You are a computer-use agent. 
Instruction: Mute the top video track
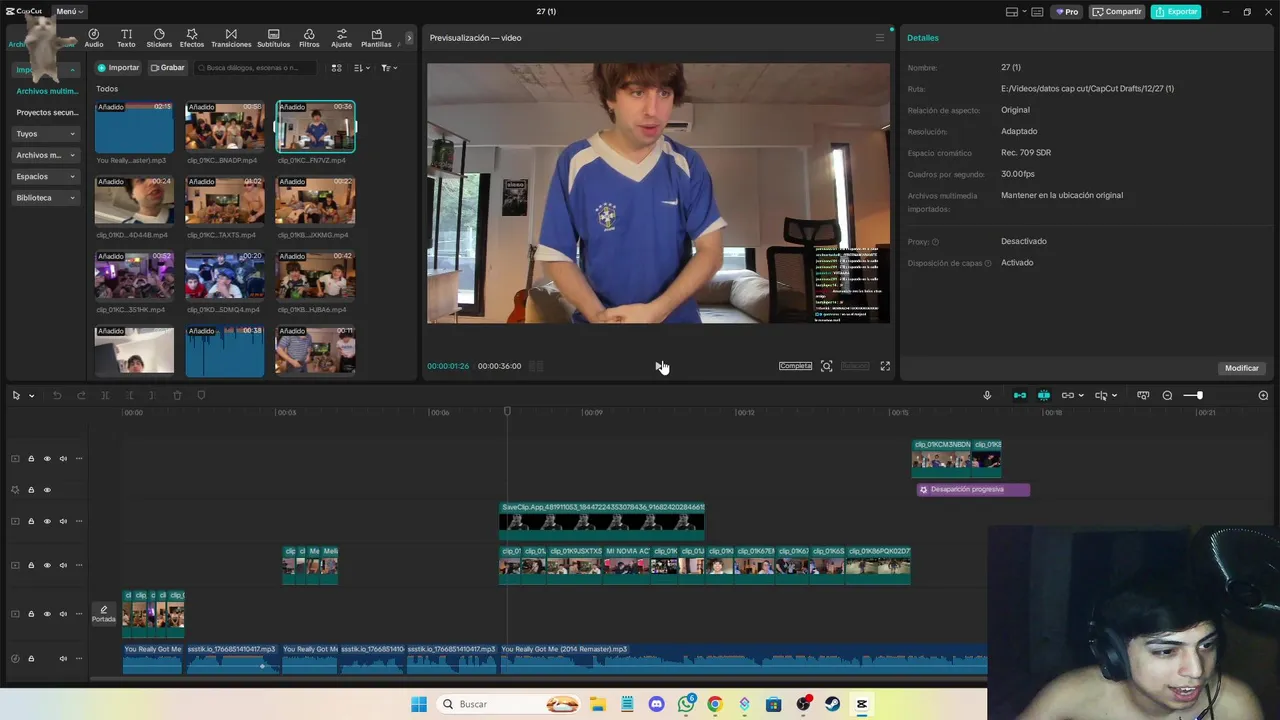[x=63, y=459]
